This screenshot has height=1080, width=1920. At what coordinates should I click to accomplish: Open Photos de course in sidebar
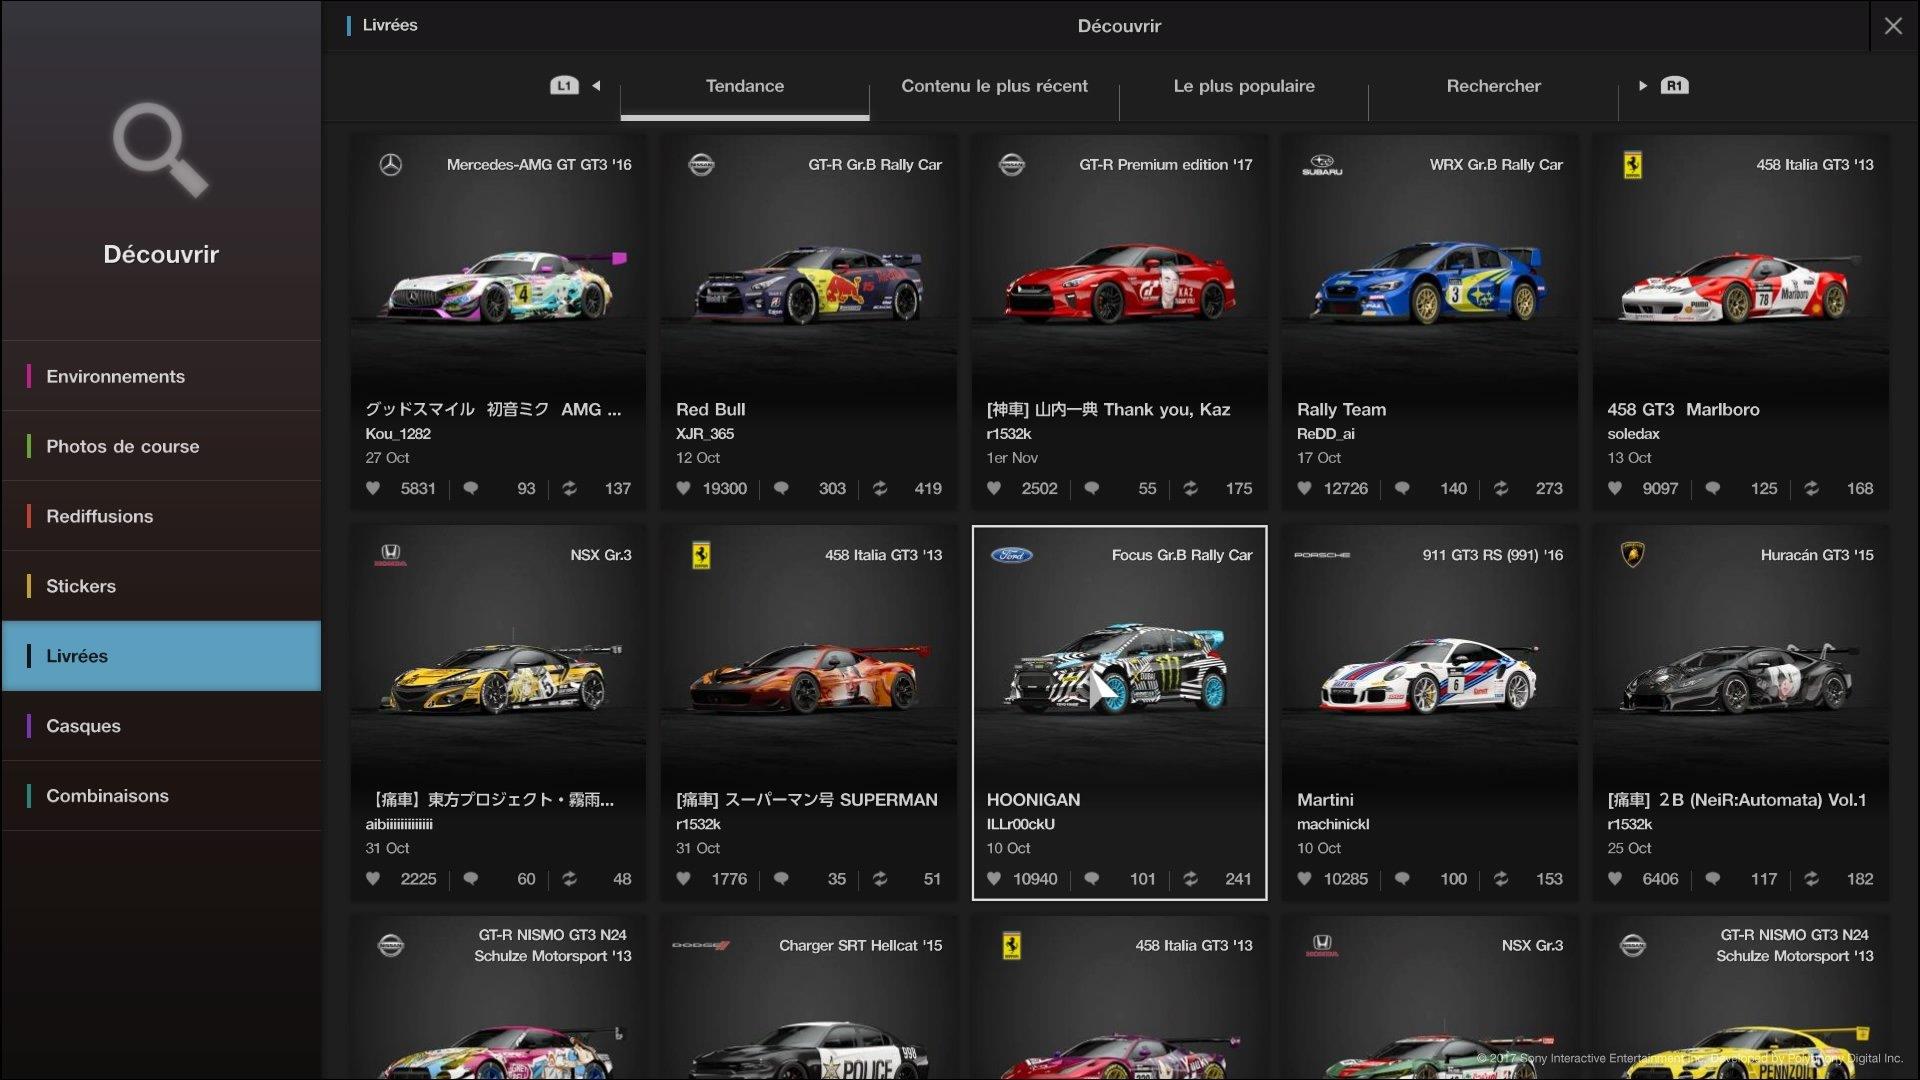(x=161, y=446)
